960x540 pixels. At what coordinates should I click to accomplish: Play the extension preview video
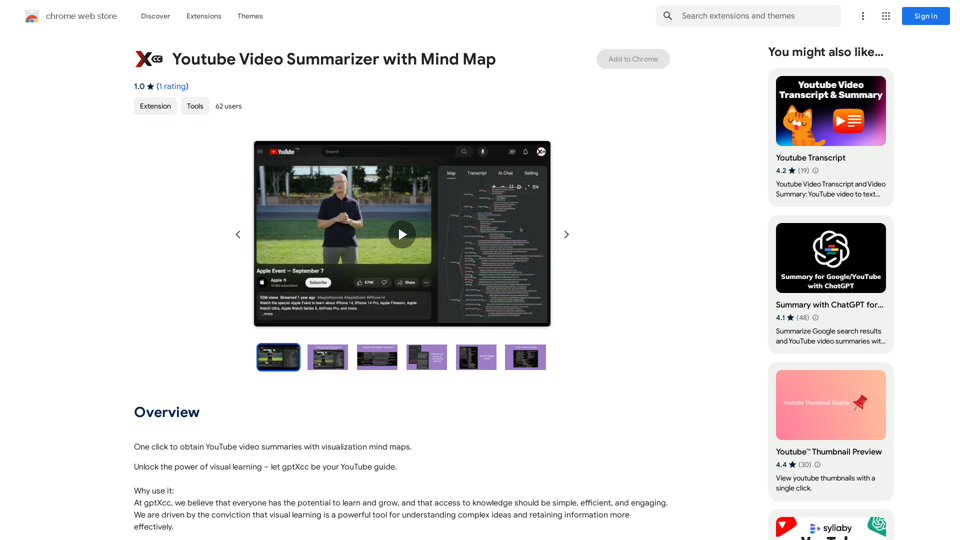(x=402, y=234)
